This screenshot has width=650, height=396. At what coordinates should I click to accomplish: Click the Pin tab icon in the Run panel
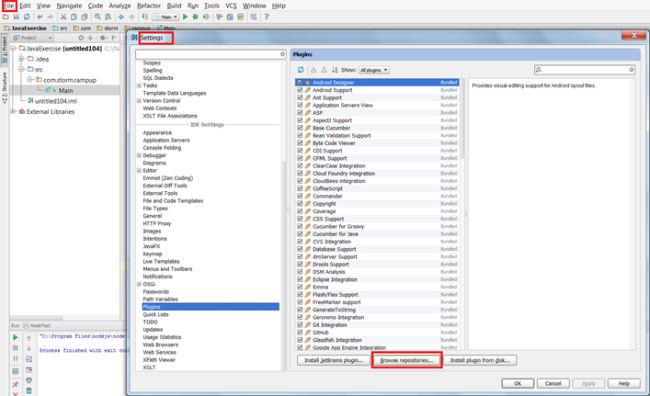15,385
